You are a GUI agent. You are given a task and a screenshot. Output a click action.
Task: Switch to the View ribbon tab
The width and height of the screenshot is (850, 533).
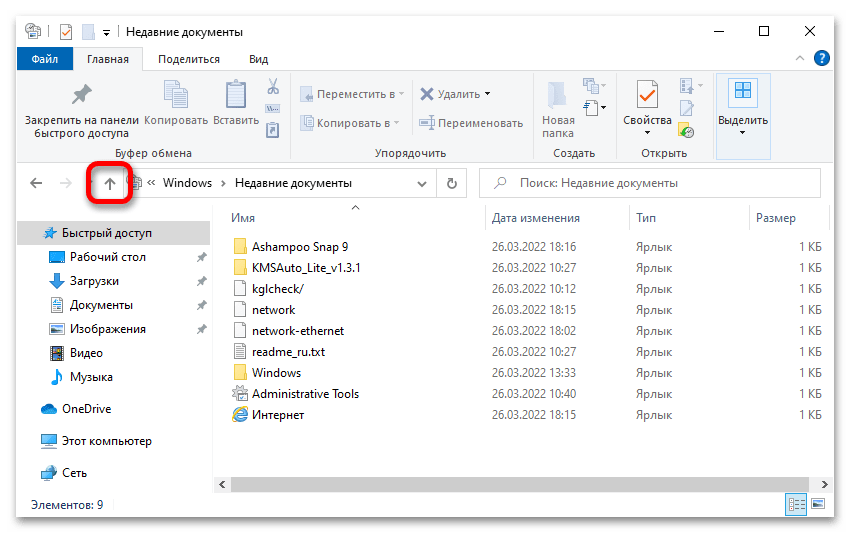click(258, 59)
